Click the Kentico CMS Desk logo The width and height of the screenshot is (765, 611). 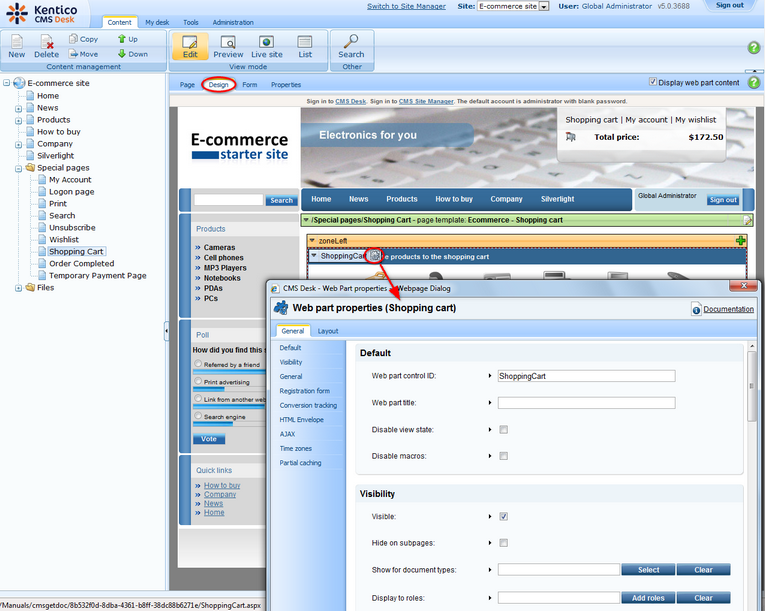(41, 14)
